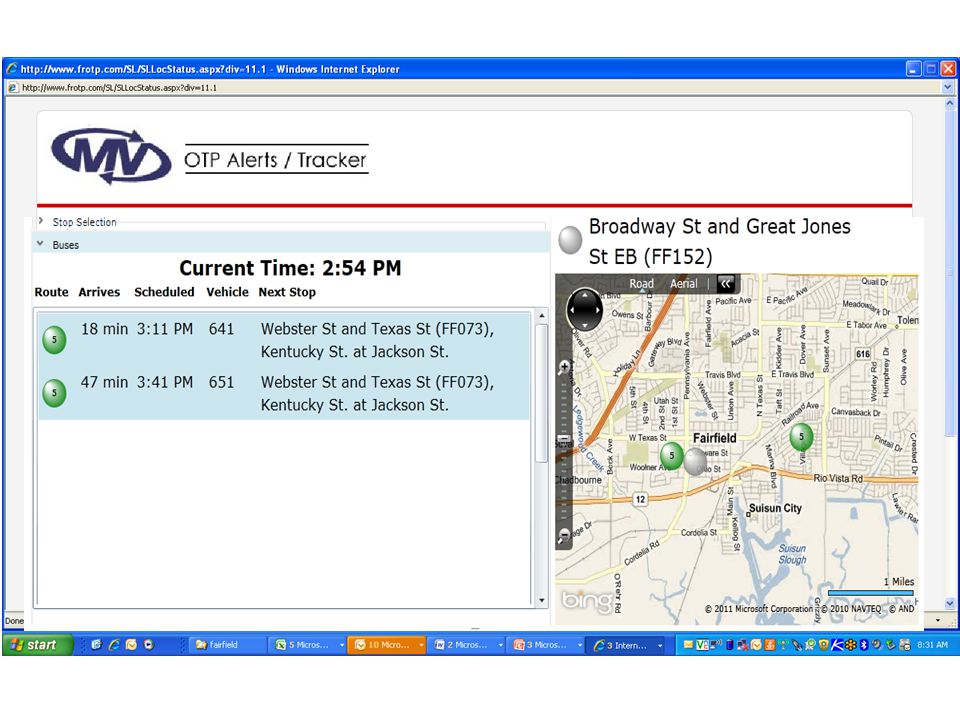The width and height of the screenshot is (960, 720).
Task: Click the 47 min arrival time
Action: 104,383
